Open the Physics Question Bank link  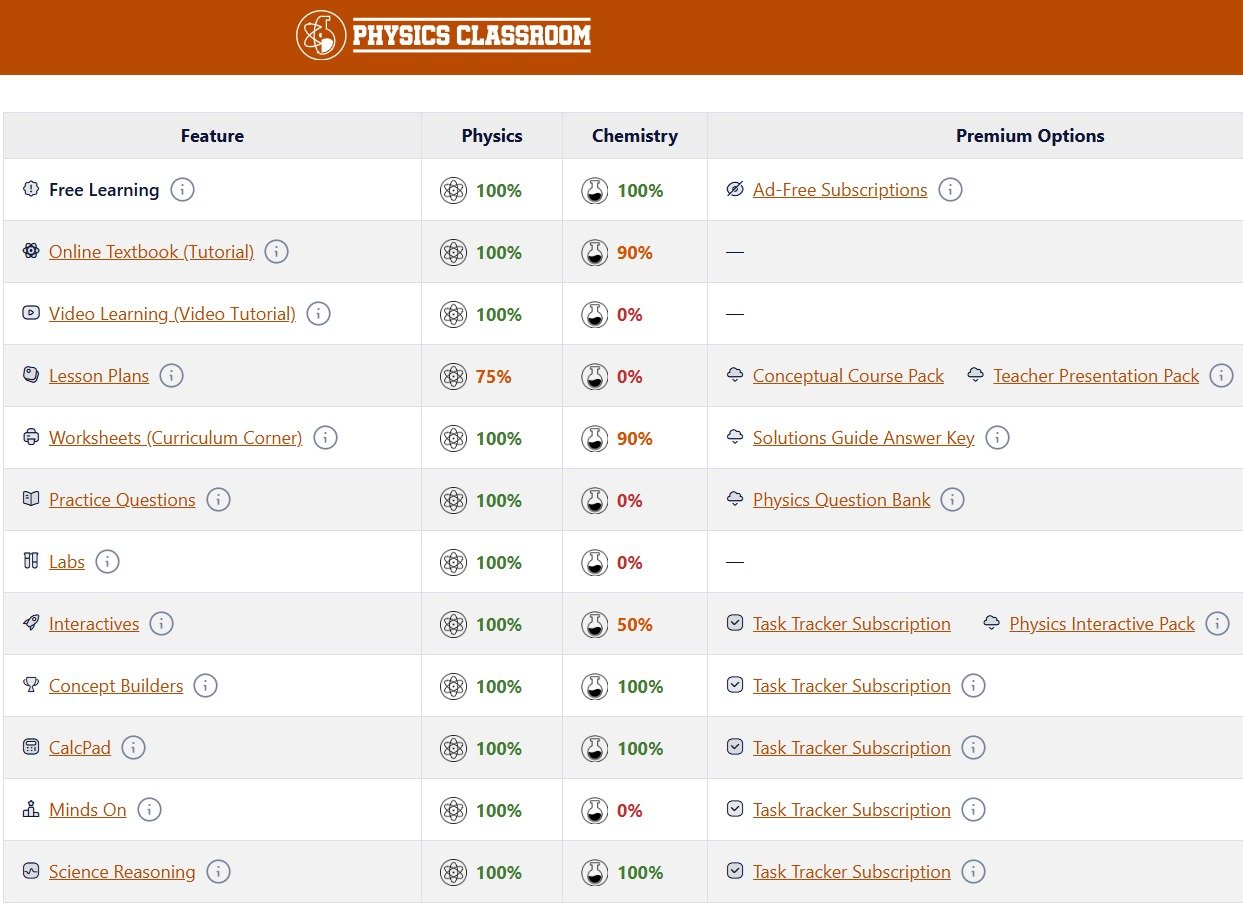click(x=842, y=499)
